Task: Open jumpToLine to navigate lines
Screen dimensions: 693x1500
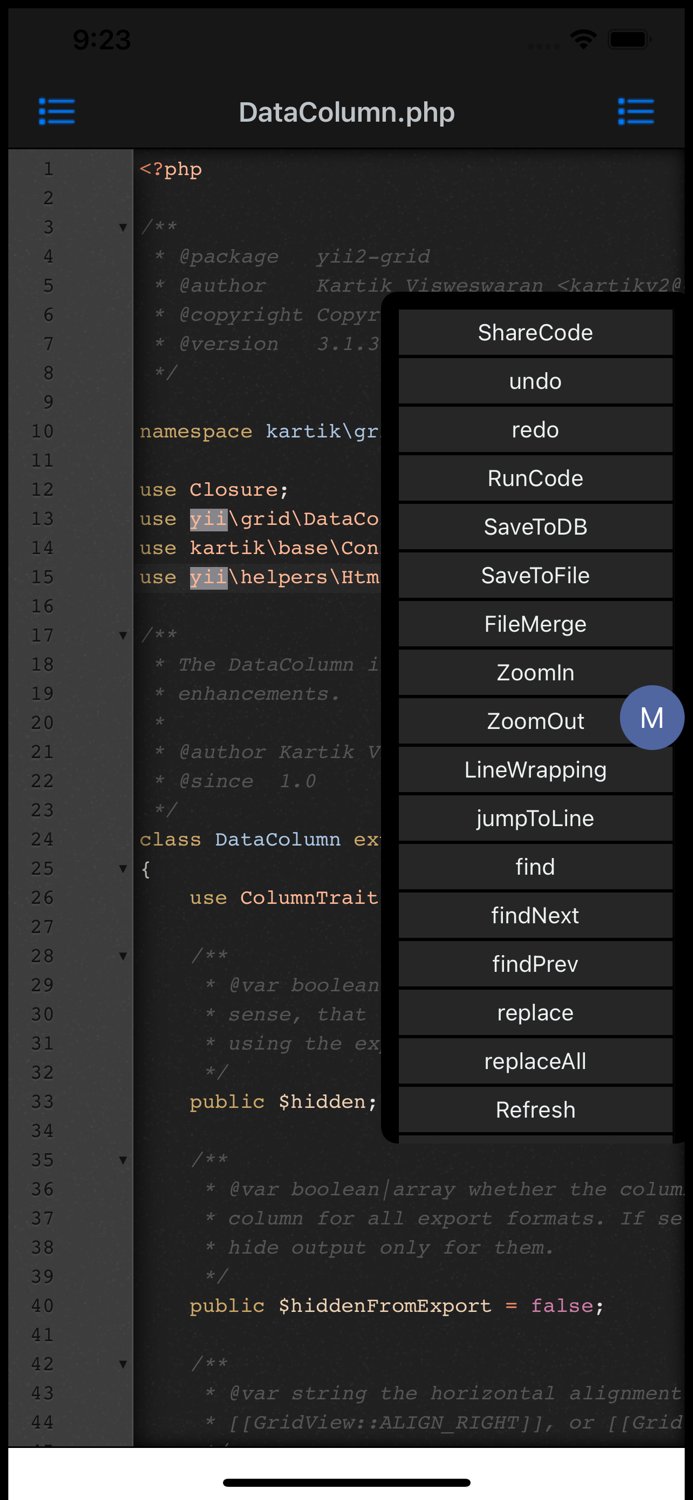Action: tap(535, 818)
